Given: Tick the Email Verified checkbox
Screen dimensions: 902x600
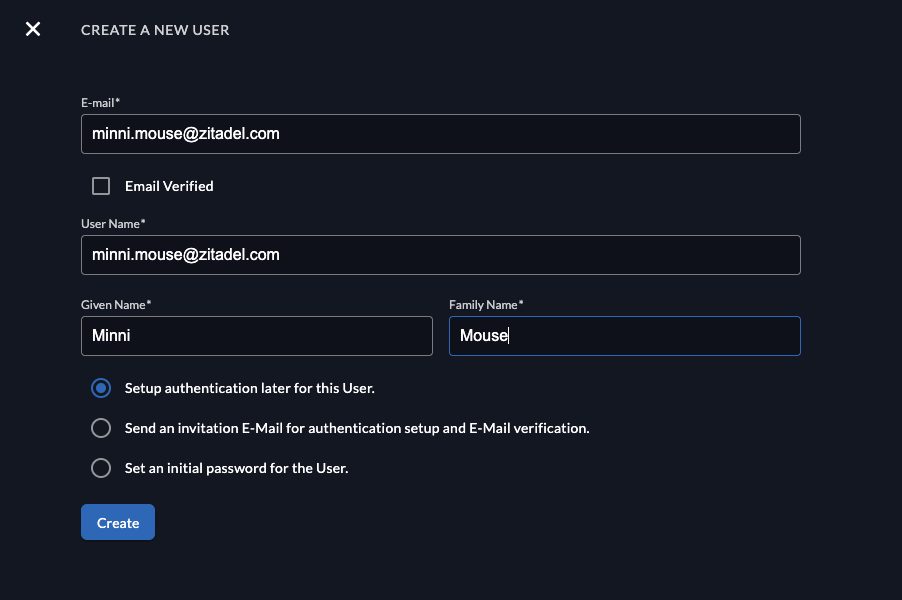Looking at the screenshot, I should click(101, 186).
